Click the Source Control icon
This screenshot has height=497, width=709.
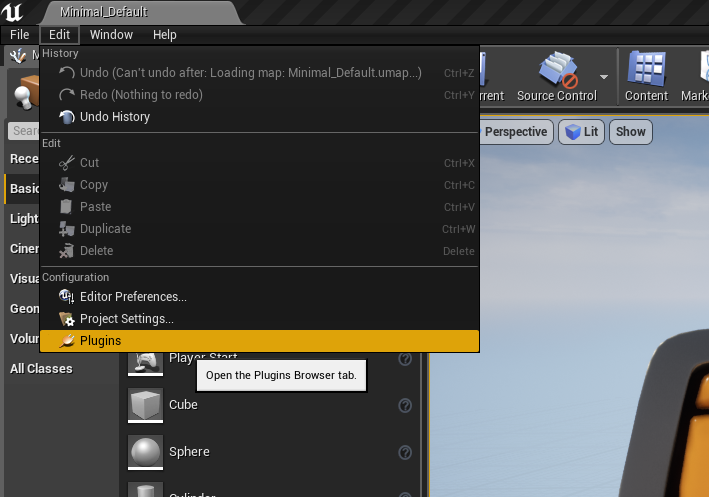coord(557,70)
